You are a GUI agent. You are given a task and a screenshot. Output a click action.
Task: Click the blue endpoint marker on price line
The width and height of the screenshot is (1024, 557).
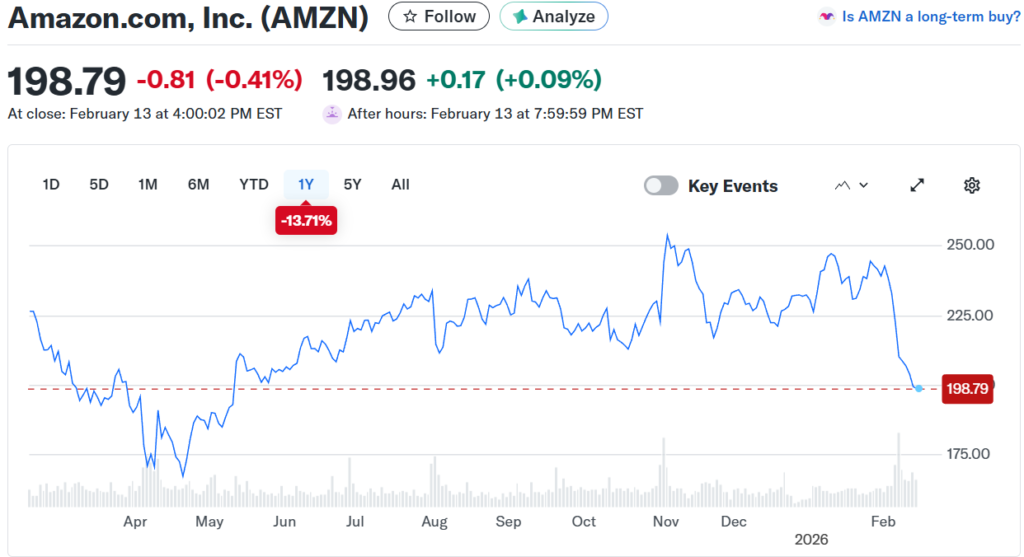[919, 388]
